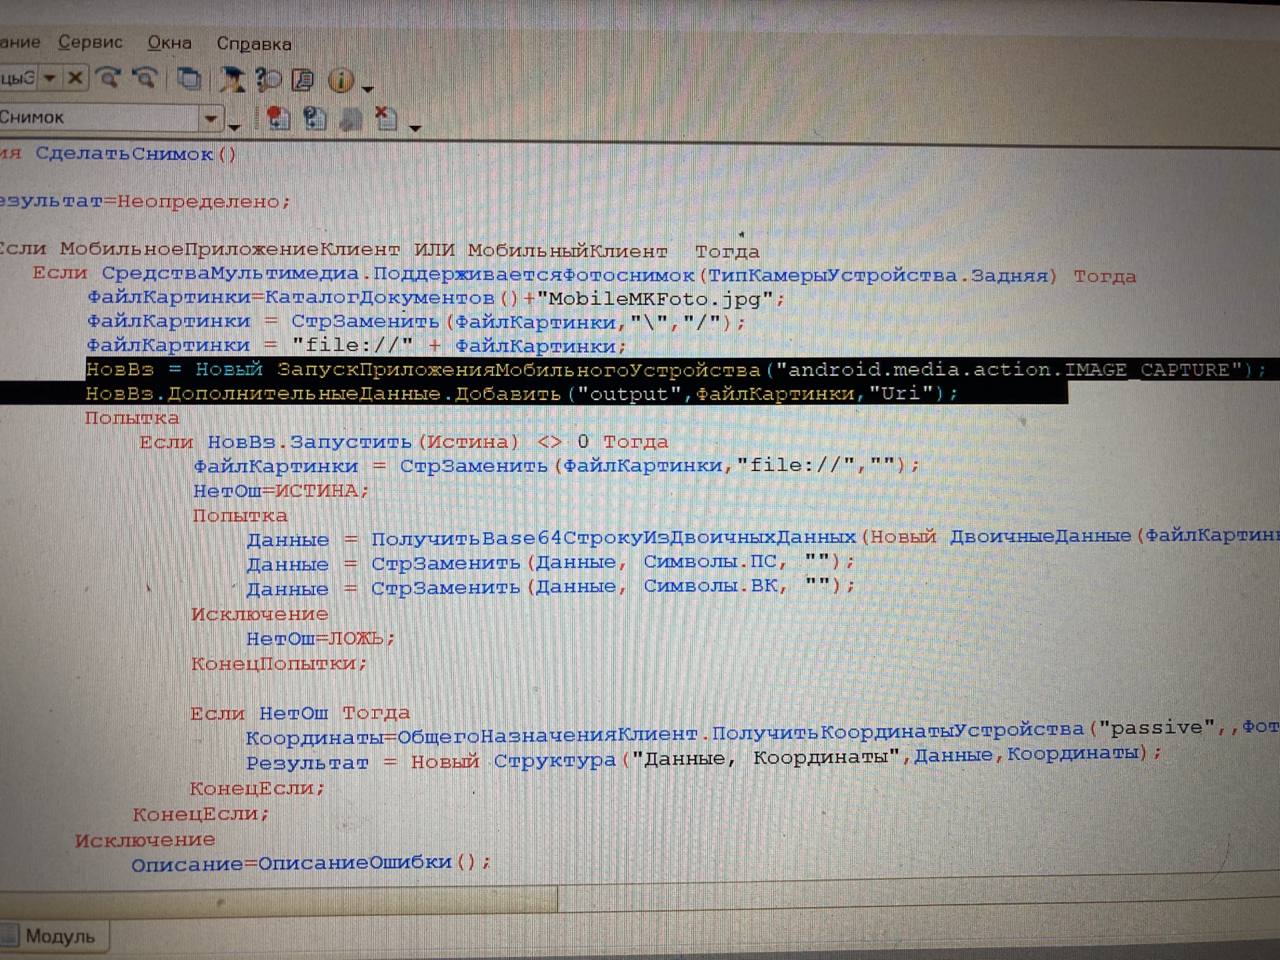Viewport: 1280px width, 960px height.
Task: Open the search text dropdown arrow
Action: coord(49,77)
